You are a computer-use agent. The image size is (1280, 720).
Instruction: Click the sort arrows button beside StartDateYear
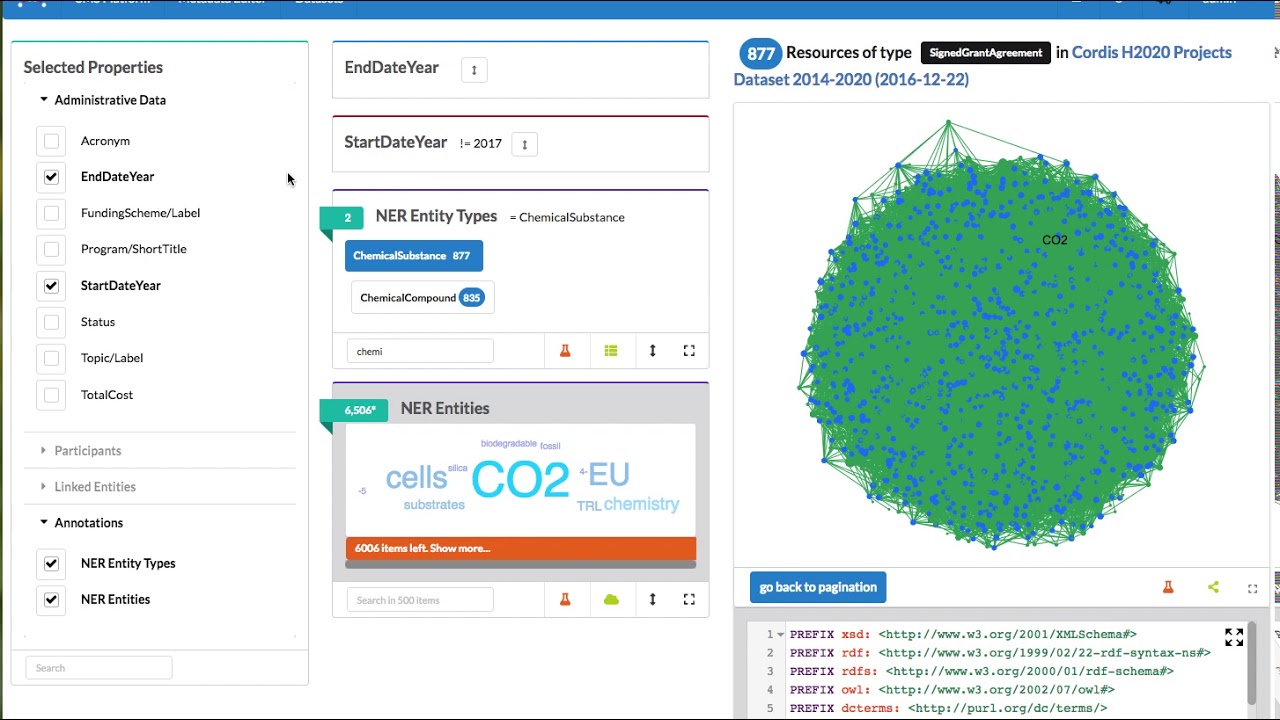coord(524,144)
